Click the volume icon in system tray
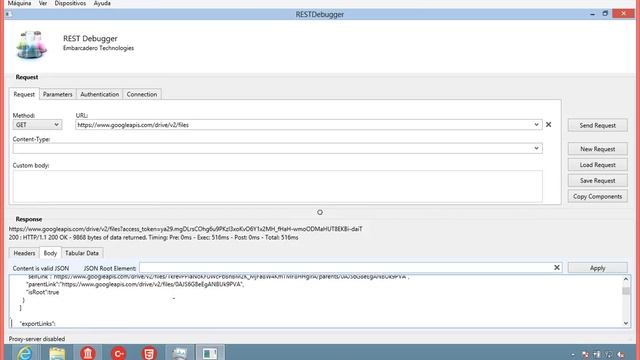640x360 pixels. 621,355
